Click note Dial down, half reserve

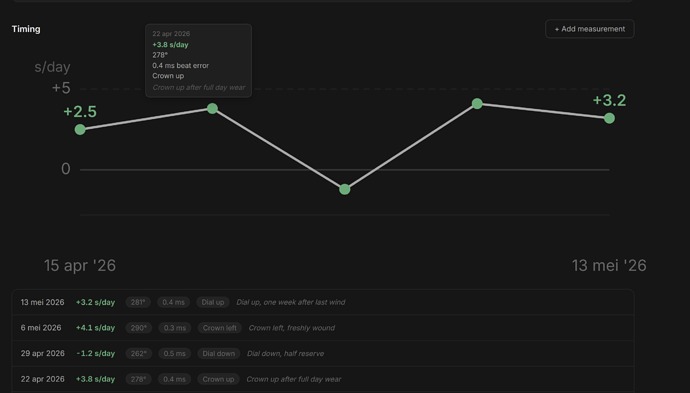click(286, 353)
